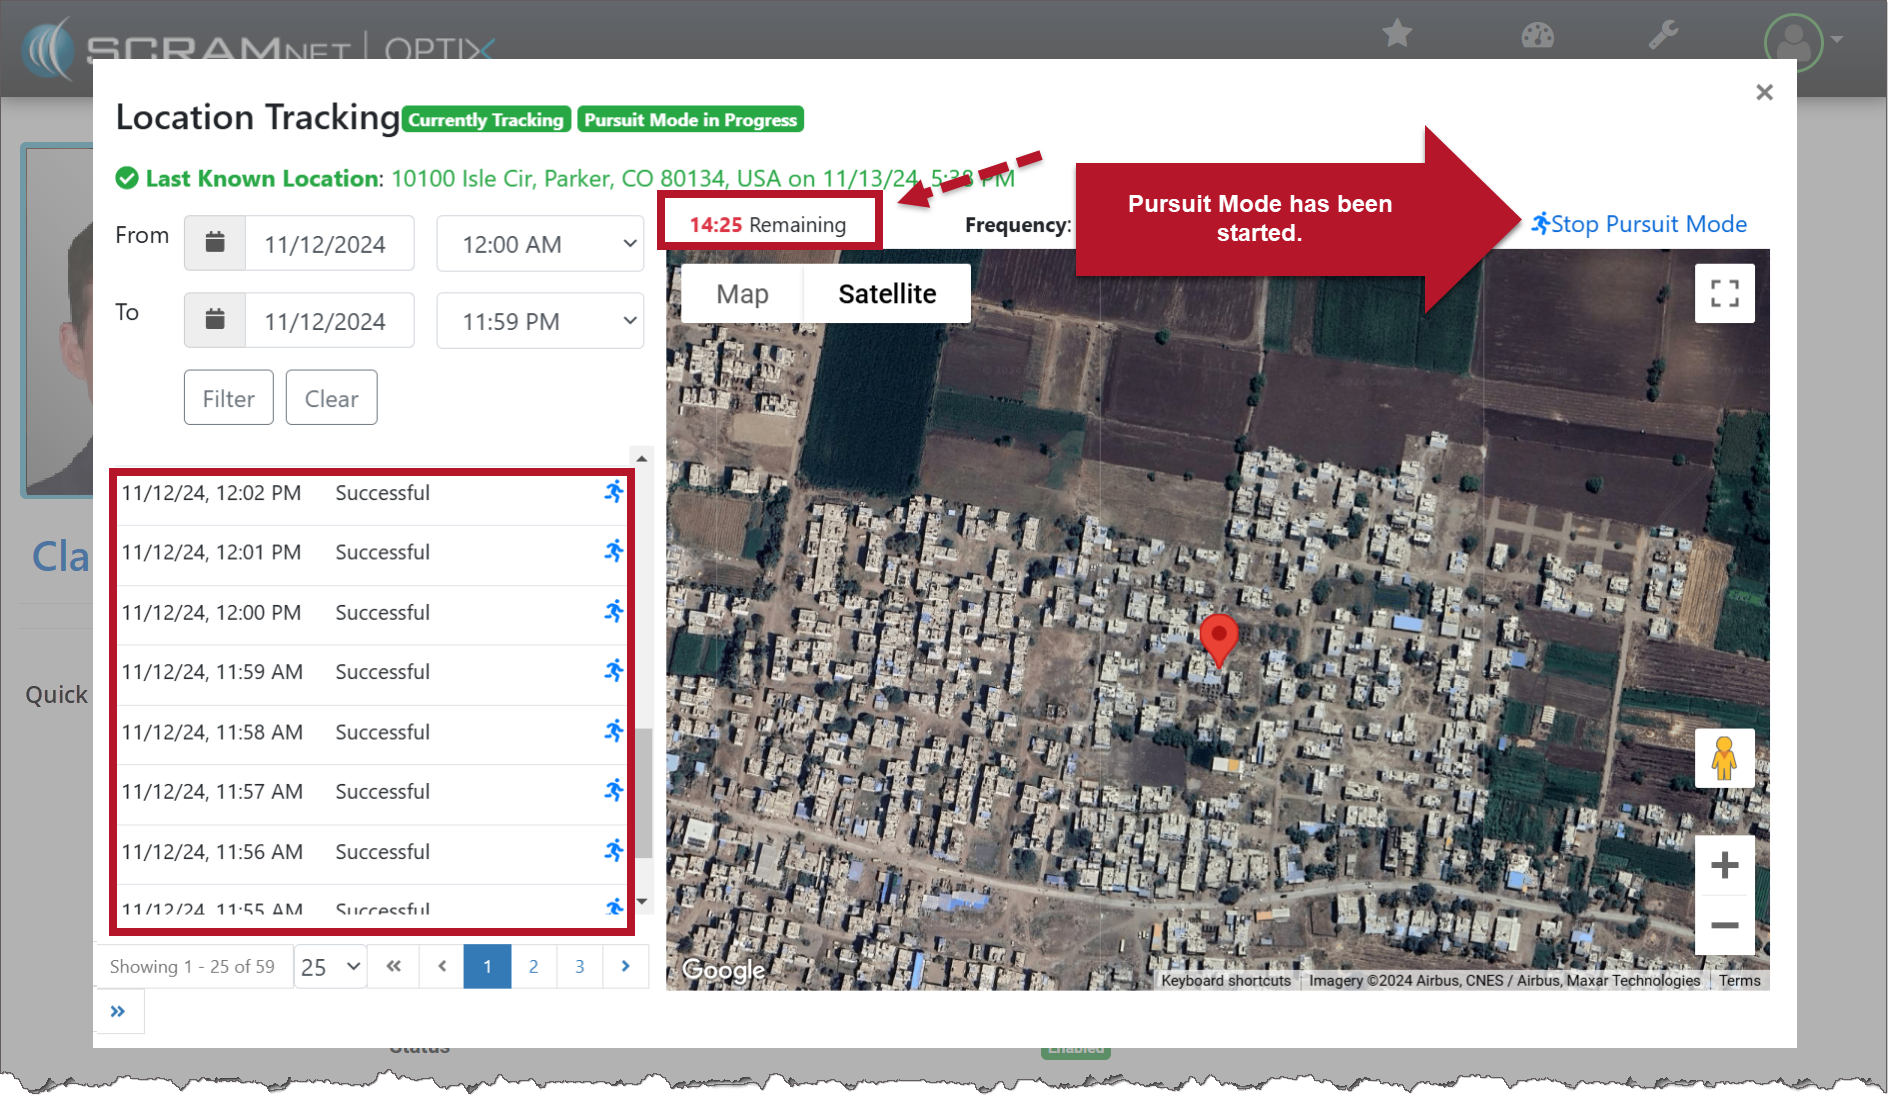Open the 25 rows per page dropdown
Image resolution: width=1890 pixels, height=1106 pixels.
[x=330, y=967]
